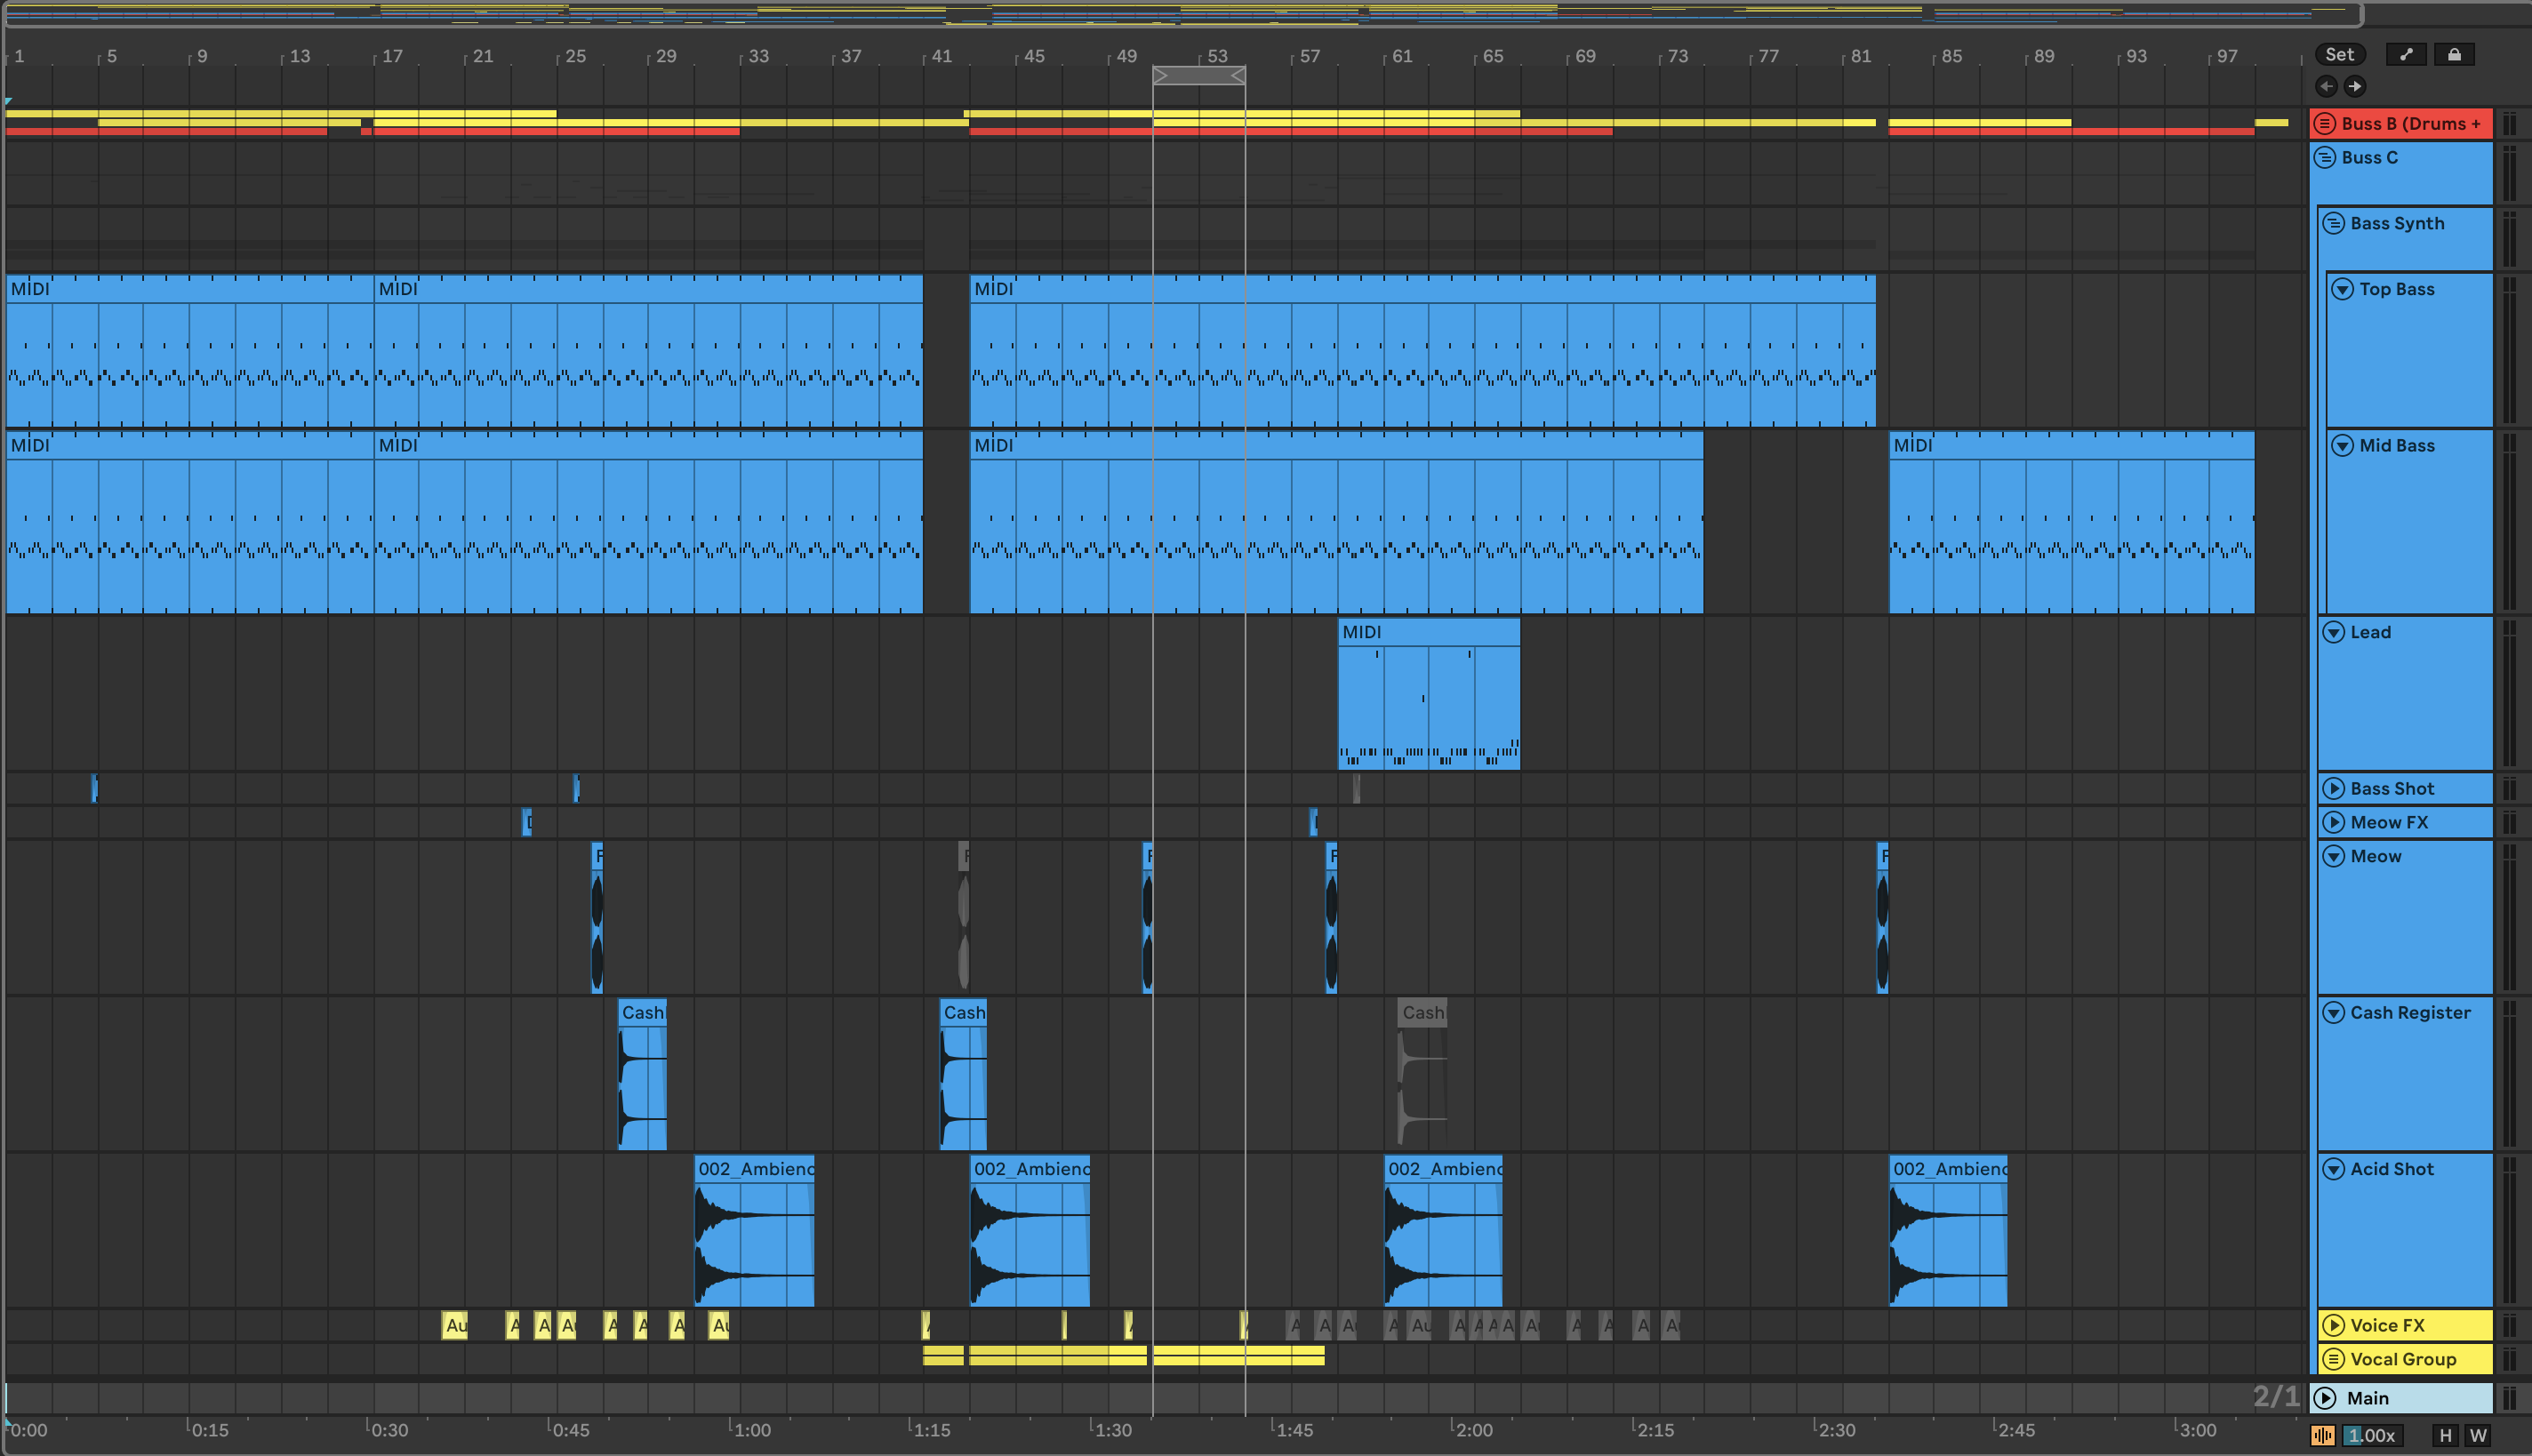Click the Set locator button

(2339, 55)
